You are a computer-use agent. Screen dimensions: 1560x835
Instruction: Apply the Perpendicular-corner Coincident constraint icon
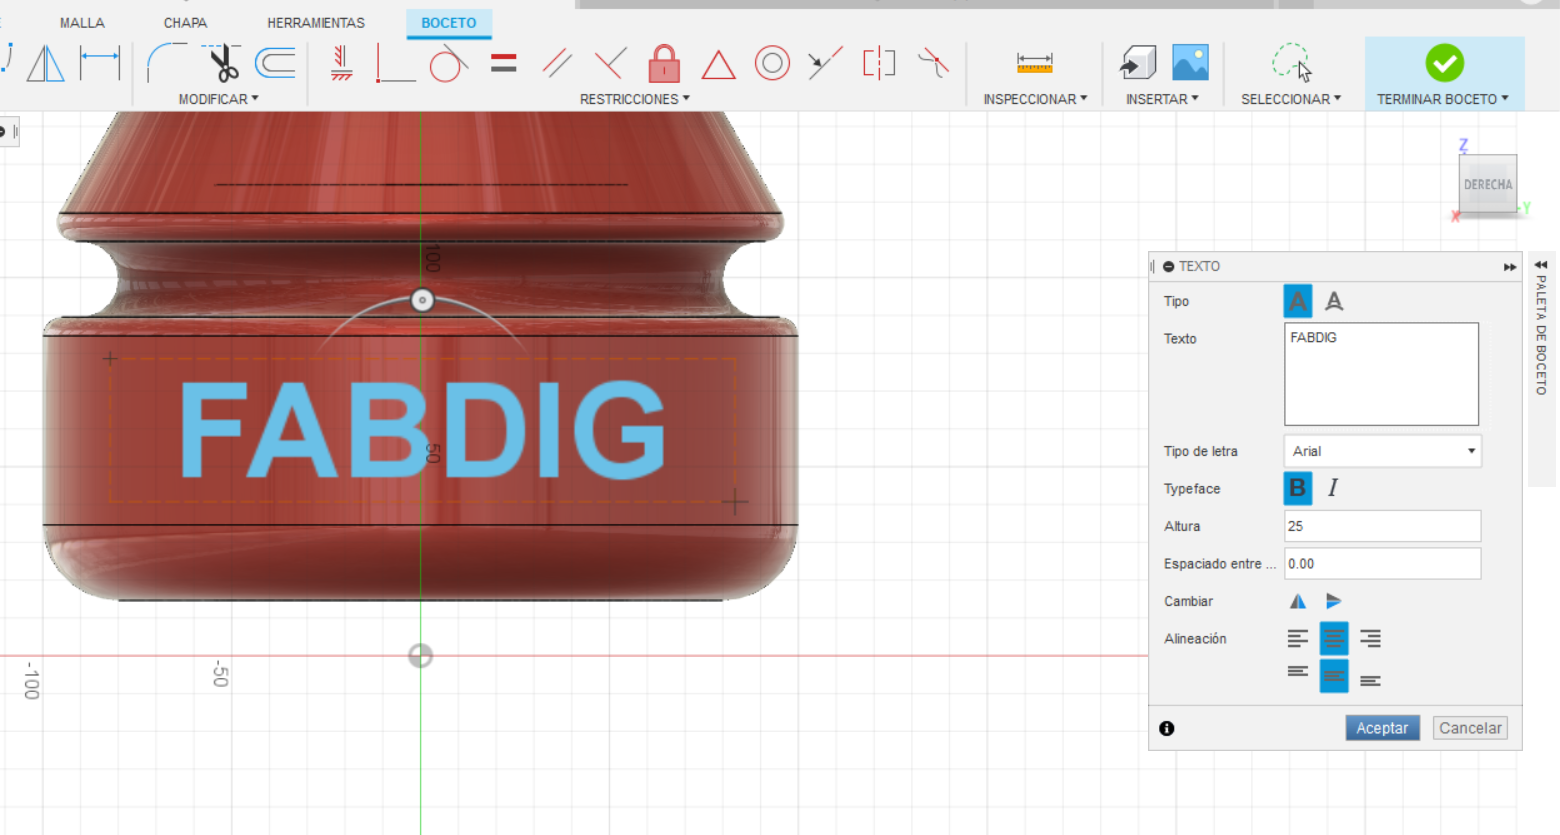click(395, 63)
